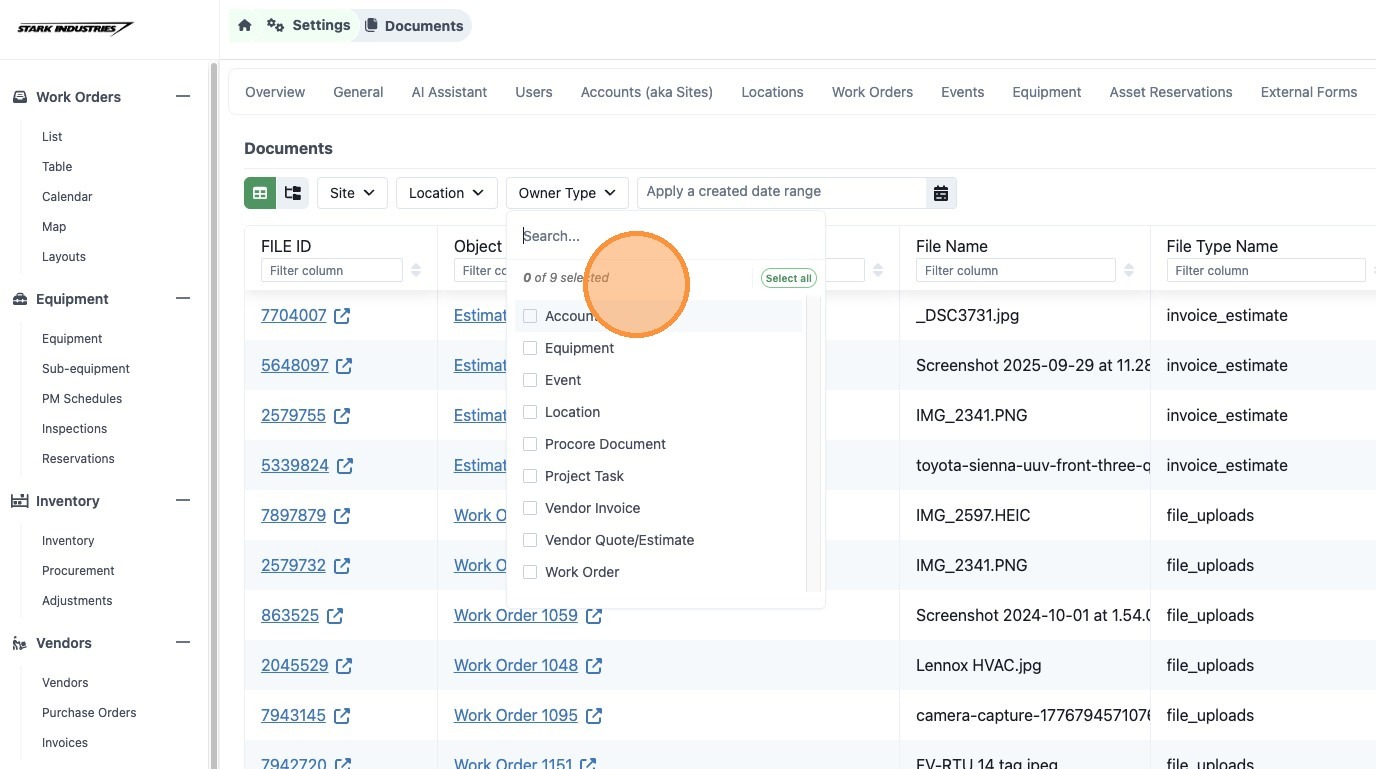
Task: Open the Users settings tab
Action: click(534, 92)
